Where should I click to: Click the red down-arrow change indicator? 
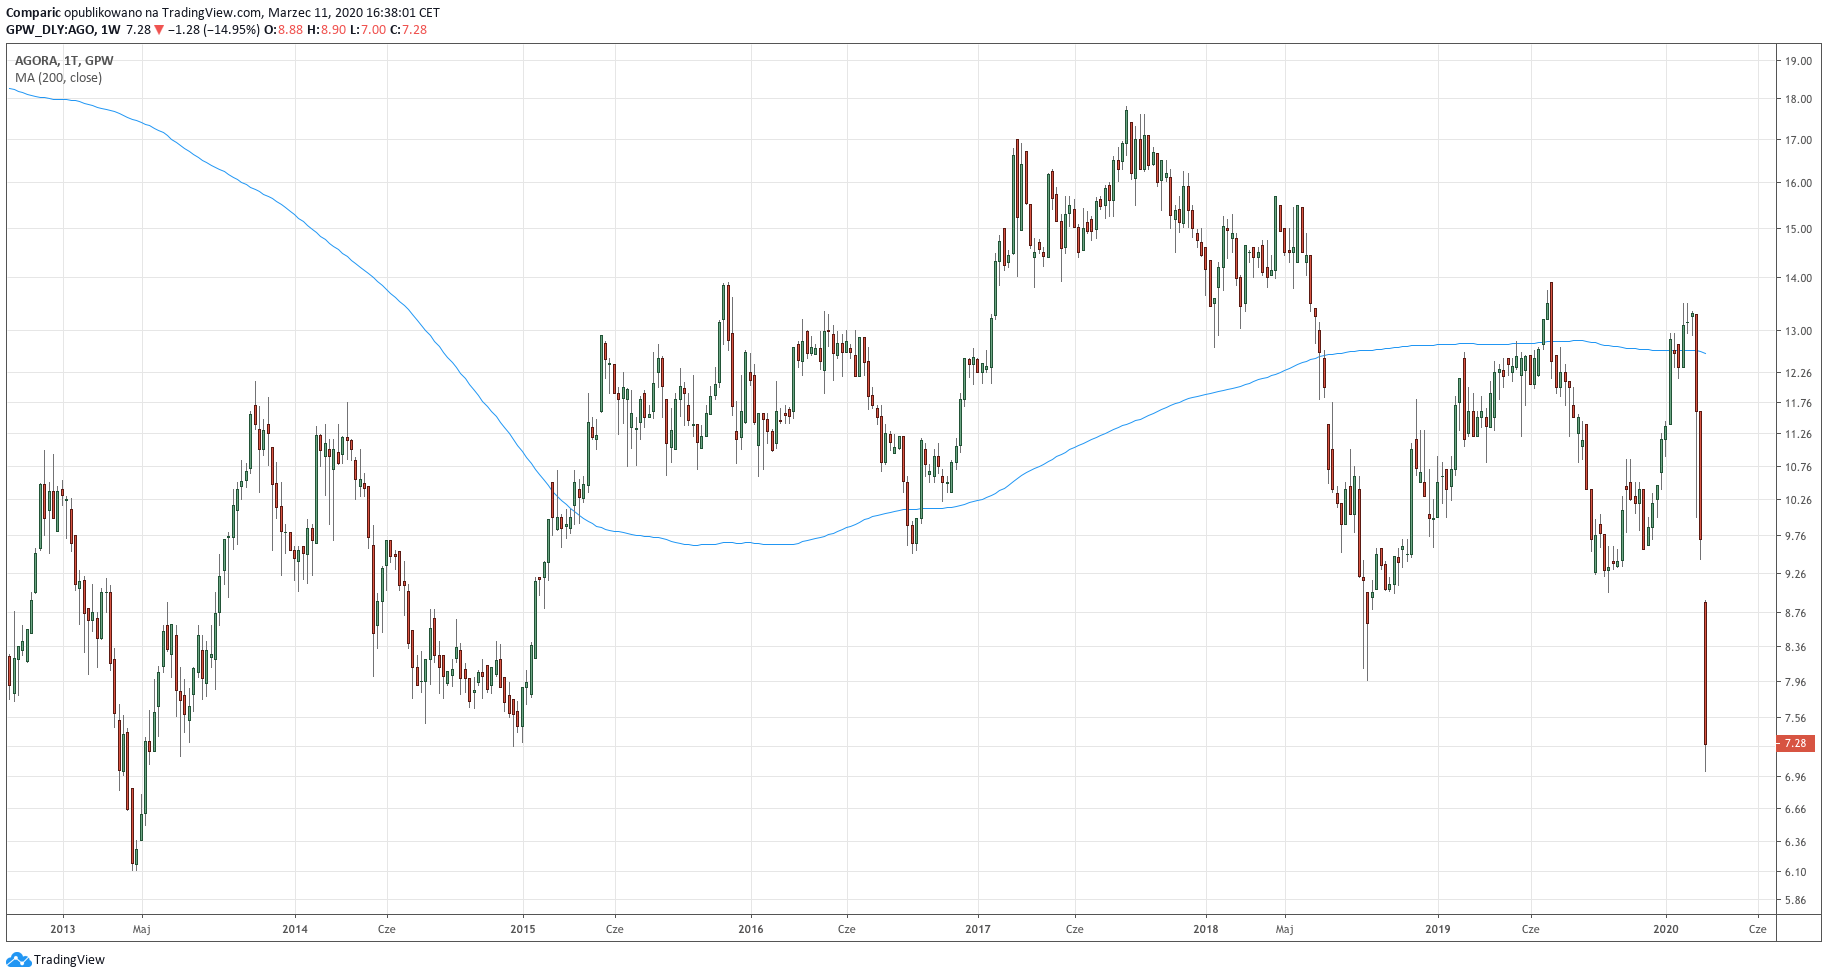(159, 30)
